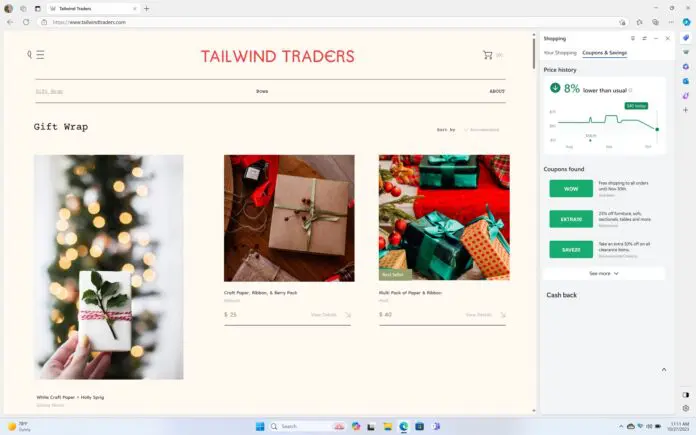The height and width of the screenshot is (435, 696).
Task: Add an app to sidebar with plus icon
Action: coord(686,110)
